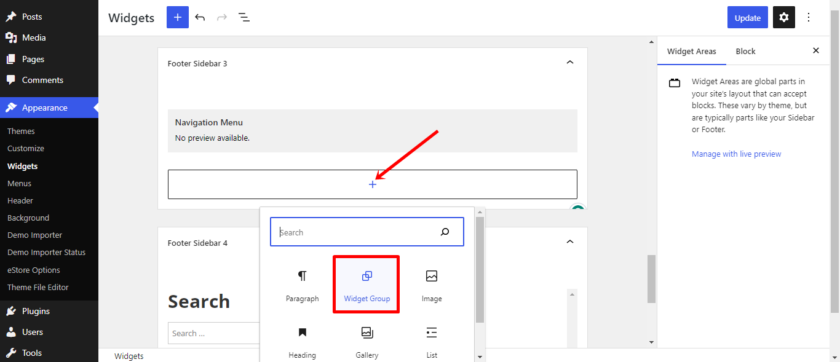The height and width of the screenshot is (362, 840).
Task: Undo the last change
Action: [x=200, y=18]
